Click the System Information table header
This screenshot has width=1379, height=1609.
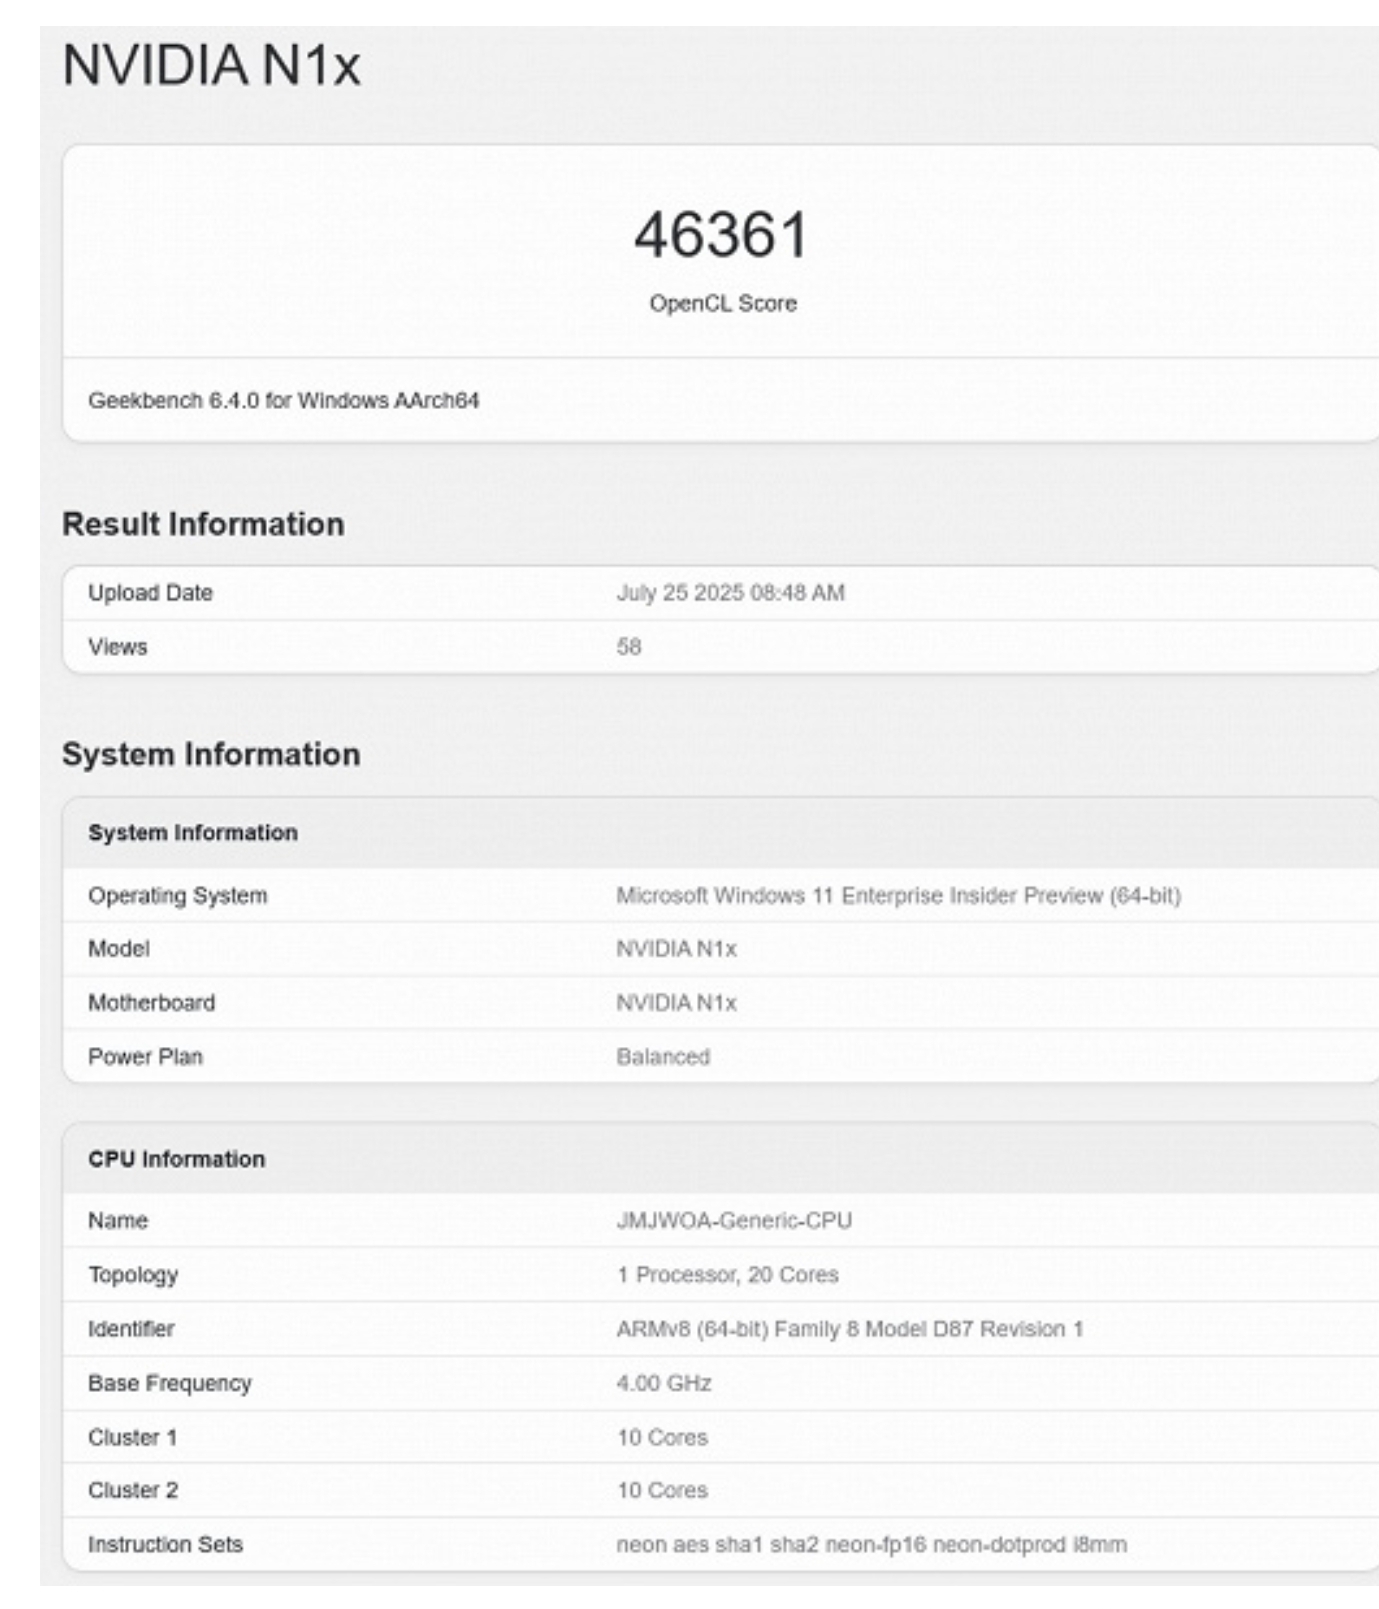click(720, 833)
